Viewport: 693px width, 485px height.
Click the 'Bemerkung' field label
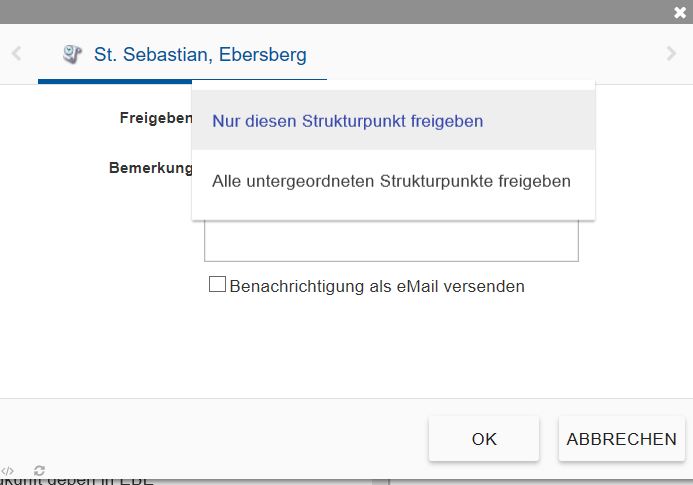click(x=150, y=168)
